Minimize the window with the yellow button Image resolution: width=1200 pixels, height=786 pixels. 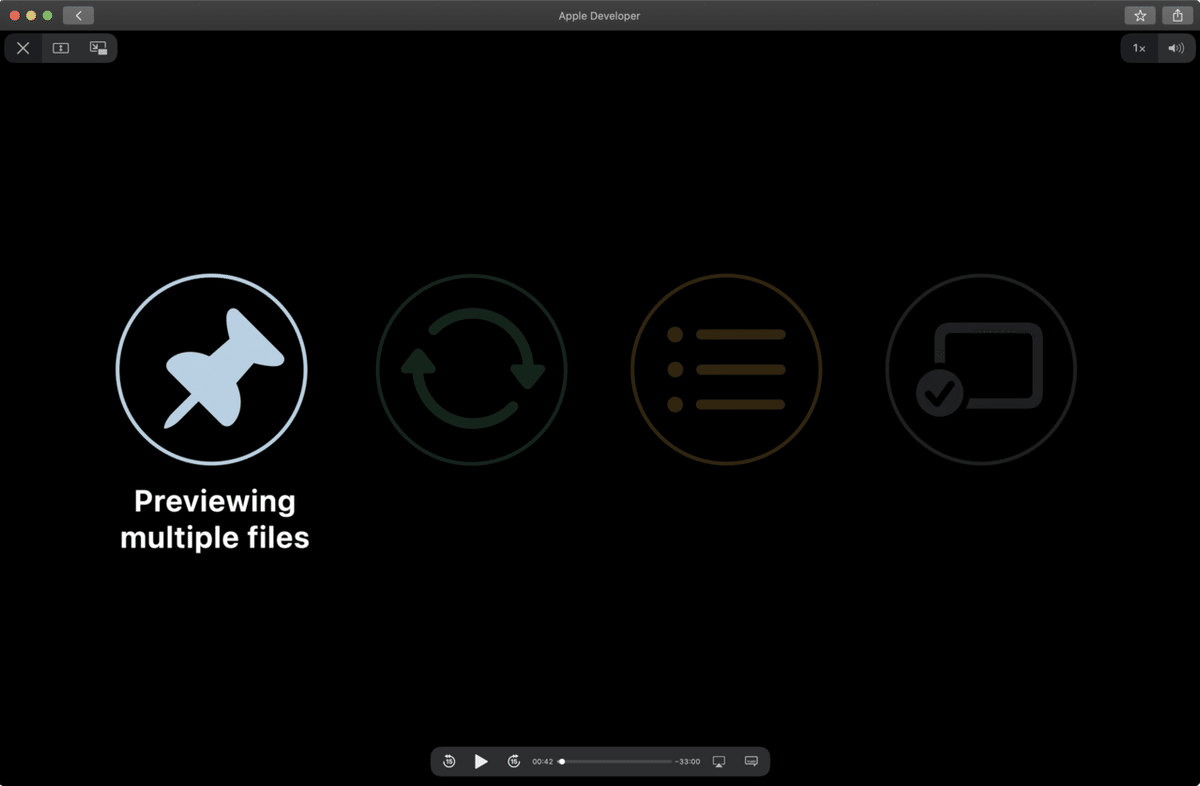[x=31, y=16]
